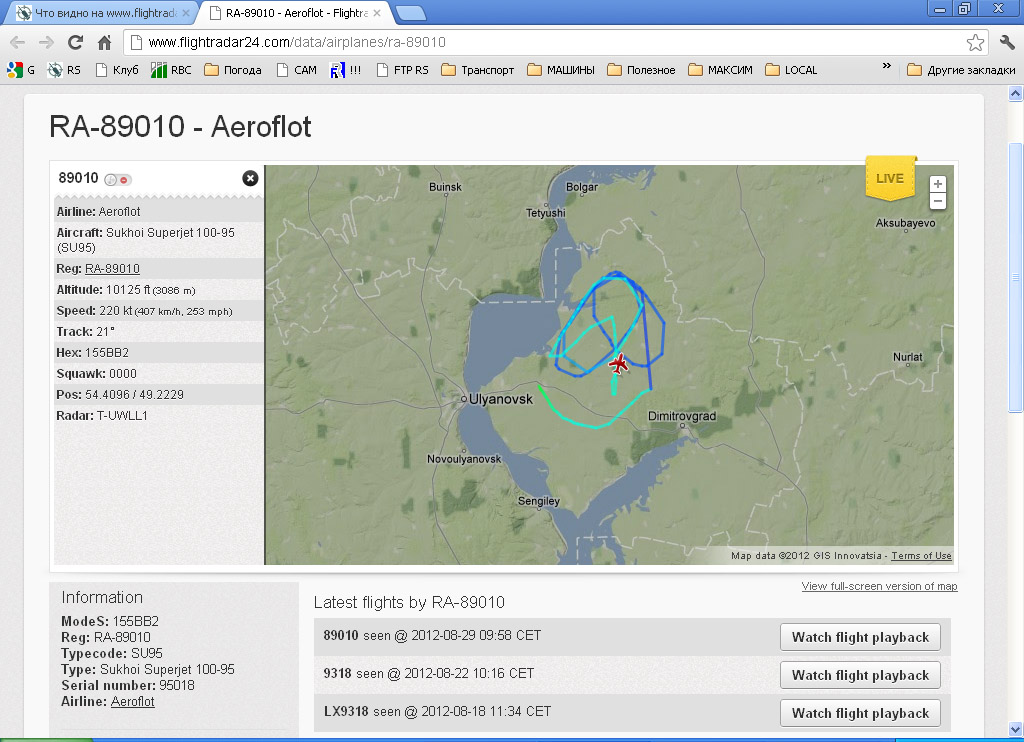This screenshot has height=742, width=1024.
Task: Zoom in on the map
Action: [938, 184]
